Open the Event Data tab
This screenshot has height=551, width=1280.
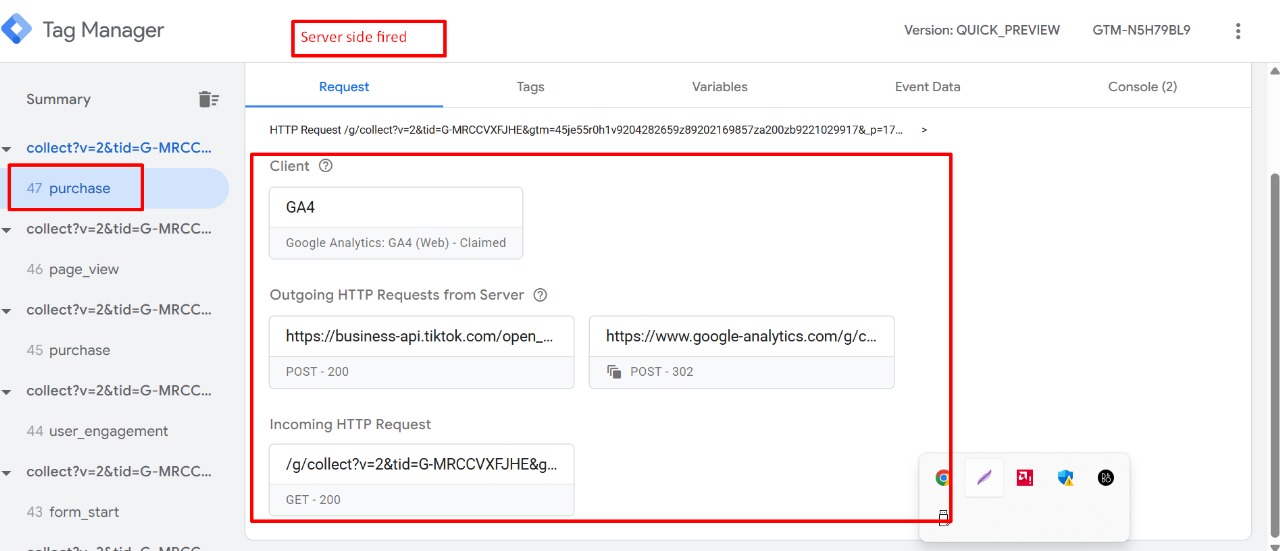click(927, 87)
